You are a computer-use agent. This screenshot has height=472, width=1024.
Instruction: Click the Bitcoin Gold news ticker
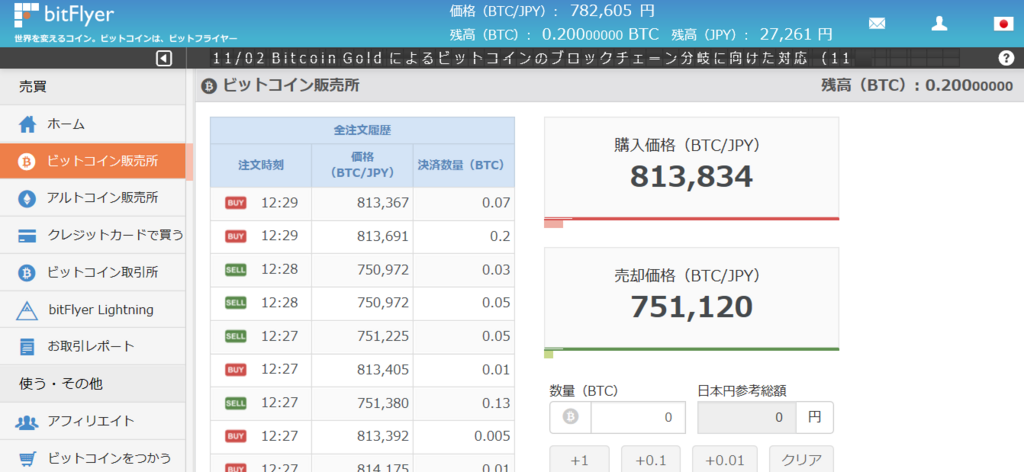coord(531,59)
